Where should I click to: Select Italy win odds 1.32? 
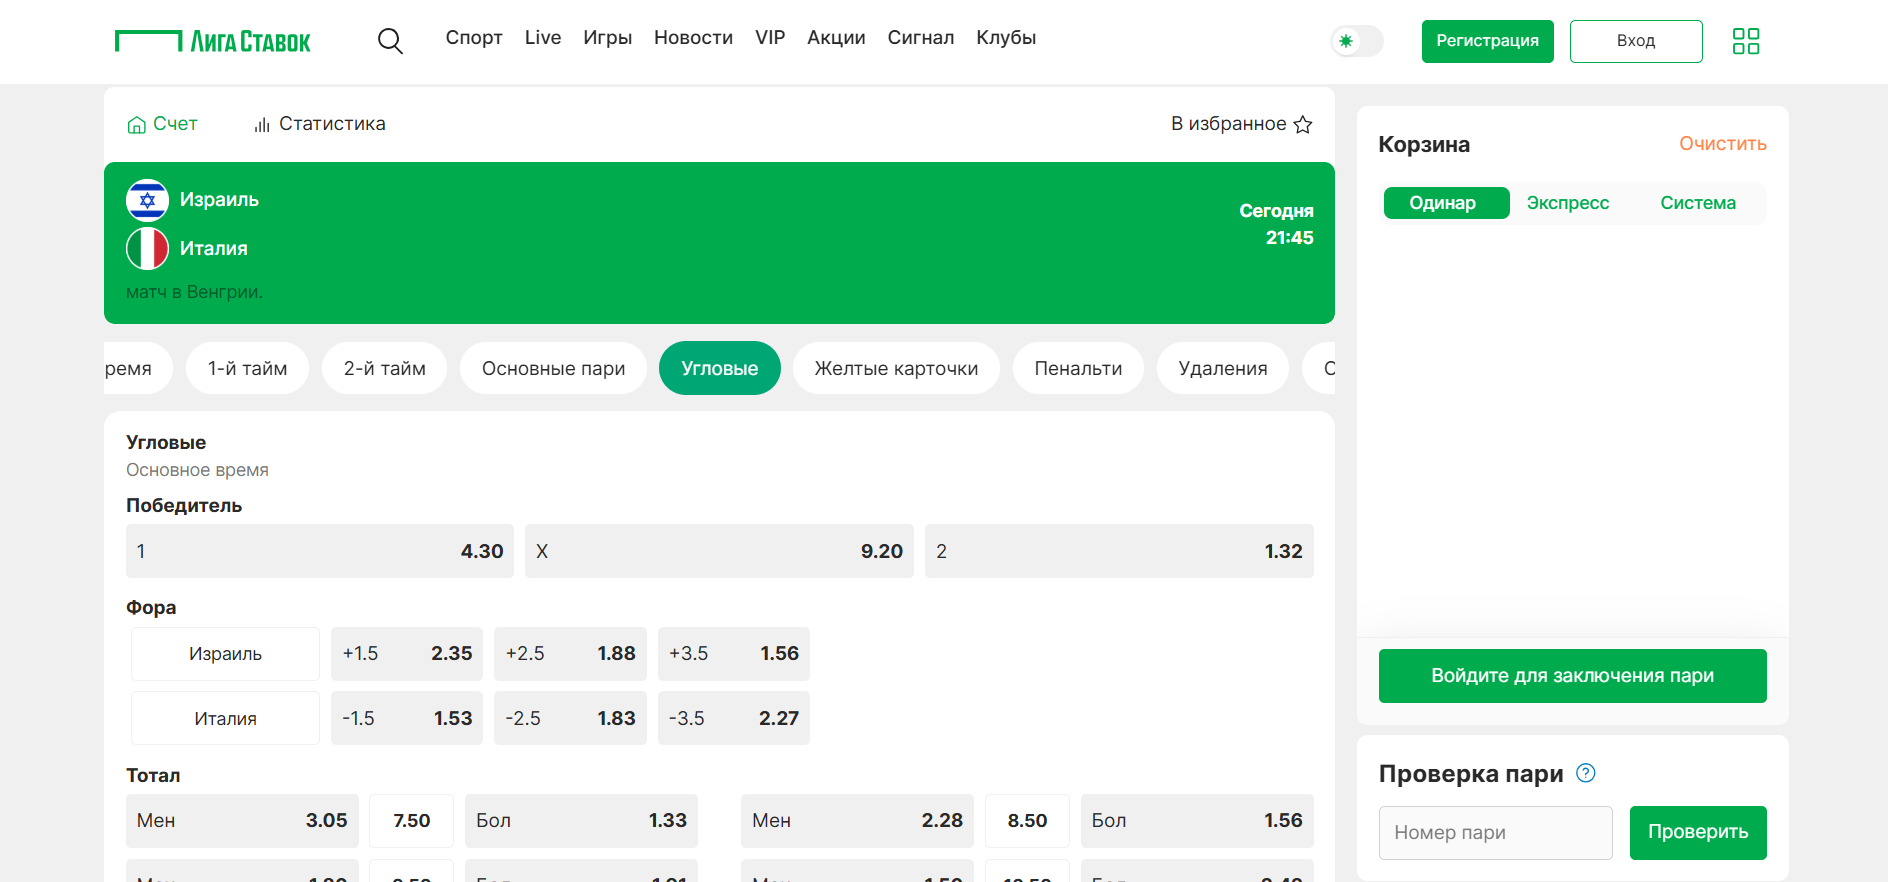[x=1118, y=551]
